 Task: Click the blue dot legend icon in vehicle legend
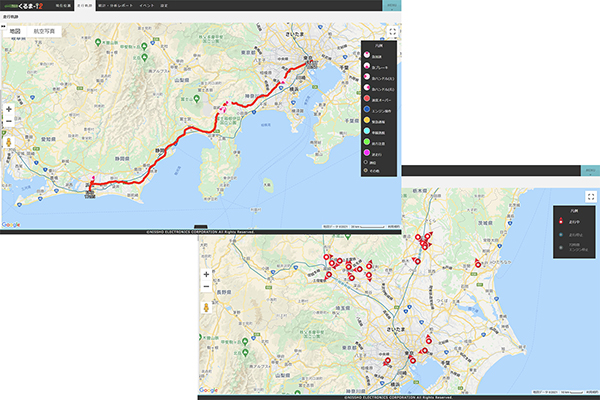[561, 235]
